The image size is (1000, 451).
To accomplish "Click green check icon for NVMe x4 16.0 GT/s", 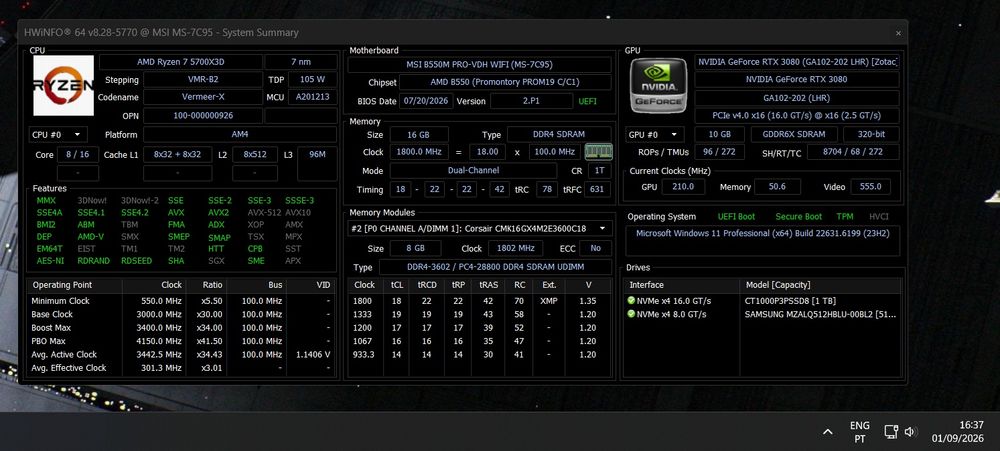I will pyautogui.click(x=631, y=300).
